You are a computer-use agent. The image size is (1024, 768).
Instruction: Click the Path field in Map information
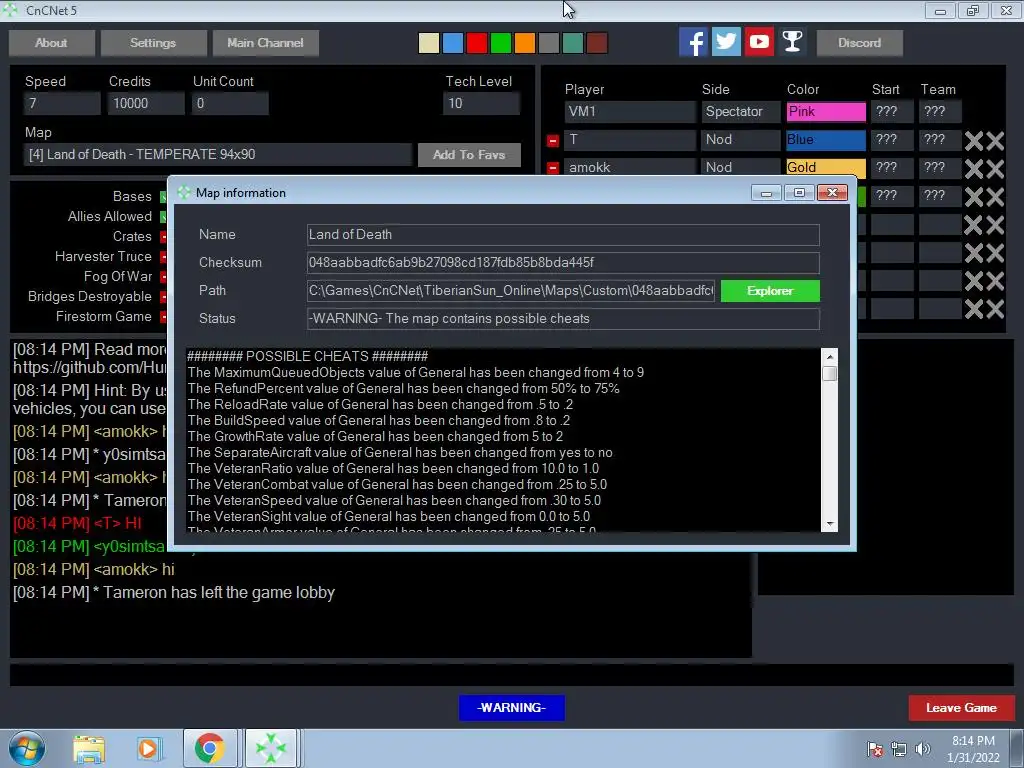point(511,291)
